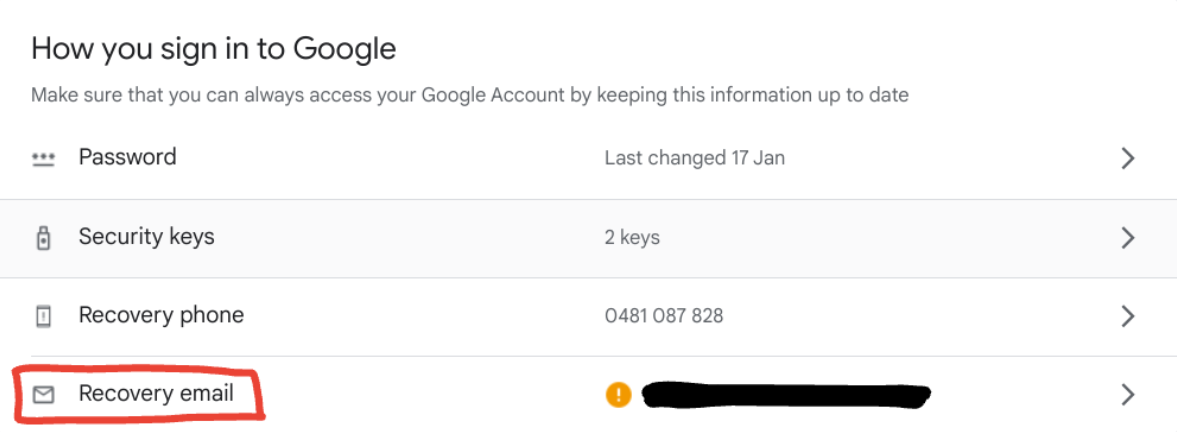This screenshot has width=1177, height=432.
Task: Expand the Recovery phone row chevron
Action: point(1128,316)
